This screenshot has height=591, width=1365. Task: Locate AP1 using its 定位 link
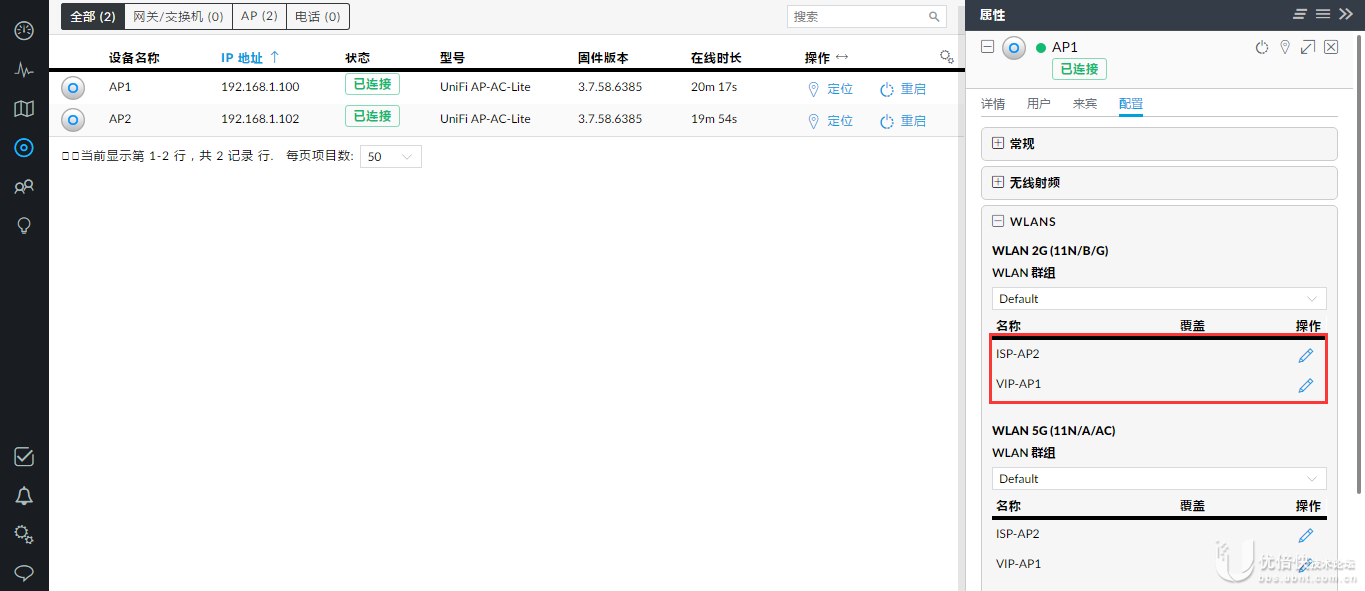pyautogui.click(x=840, y=89)
